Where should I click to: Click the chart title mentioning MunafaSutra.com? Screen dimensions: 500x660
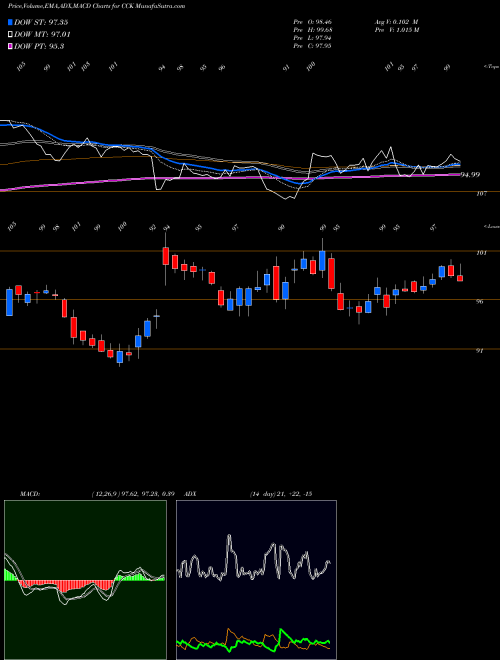[x=96, y=7]
